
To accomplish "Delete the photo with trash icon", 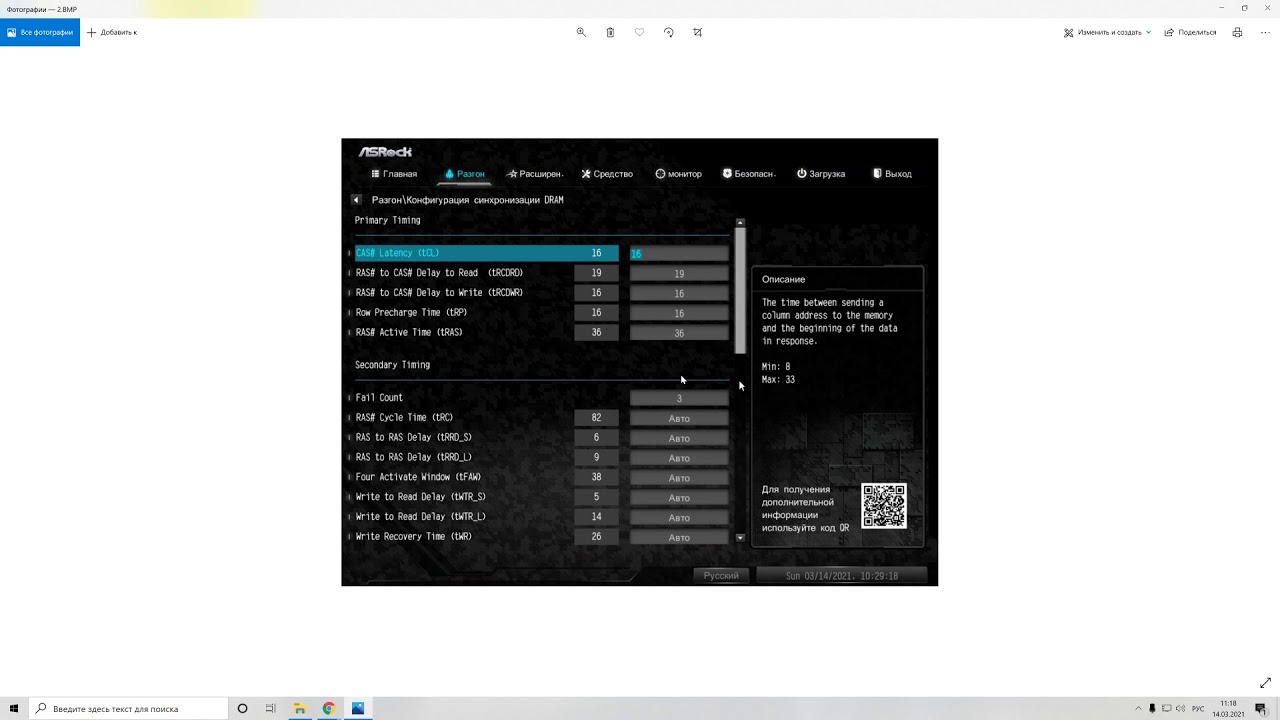I will [x=610, y=32].
